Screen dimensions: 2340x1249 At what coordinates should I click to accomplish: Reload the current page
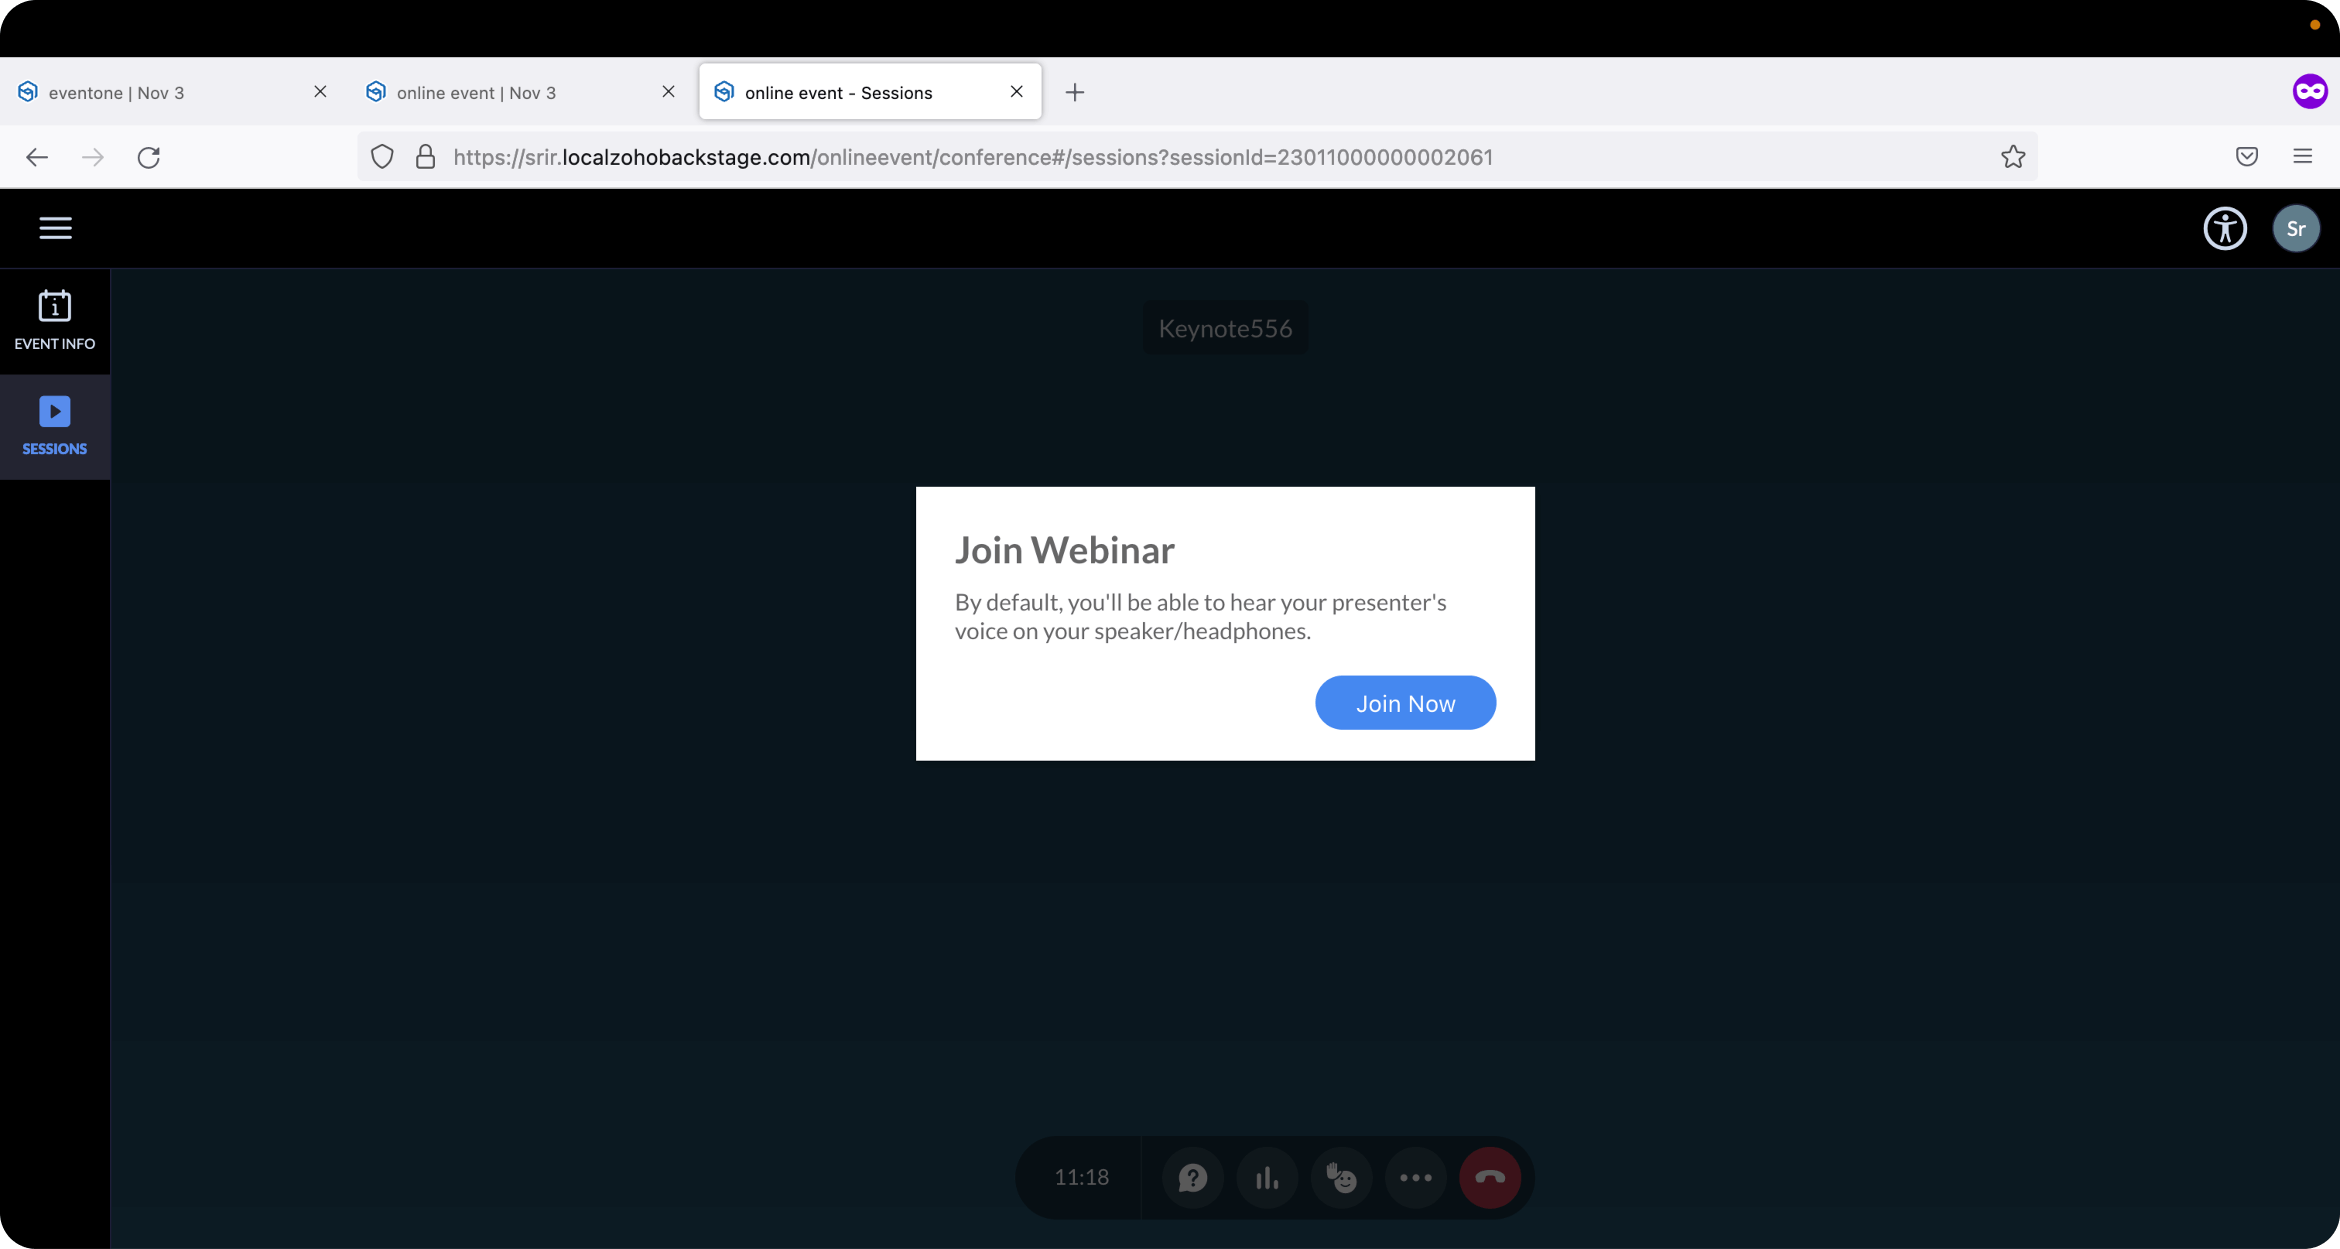[x=149, y=157]
